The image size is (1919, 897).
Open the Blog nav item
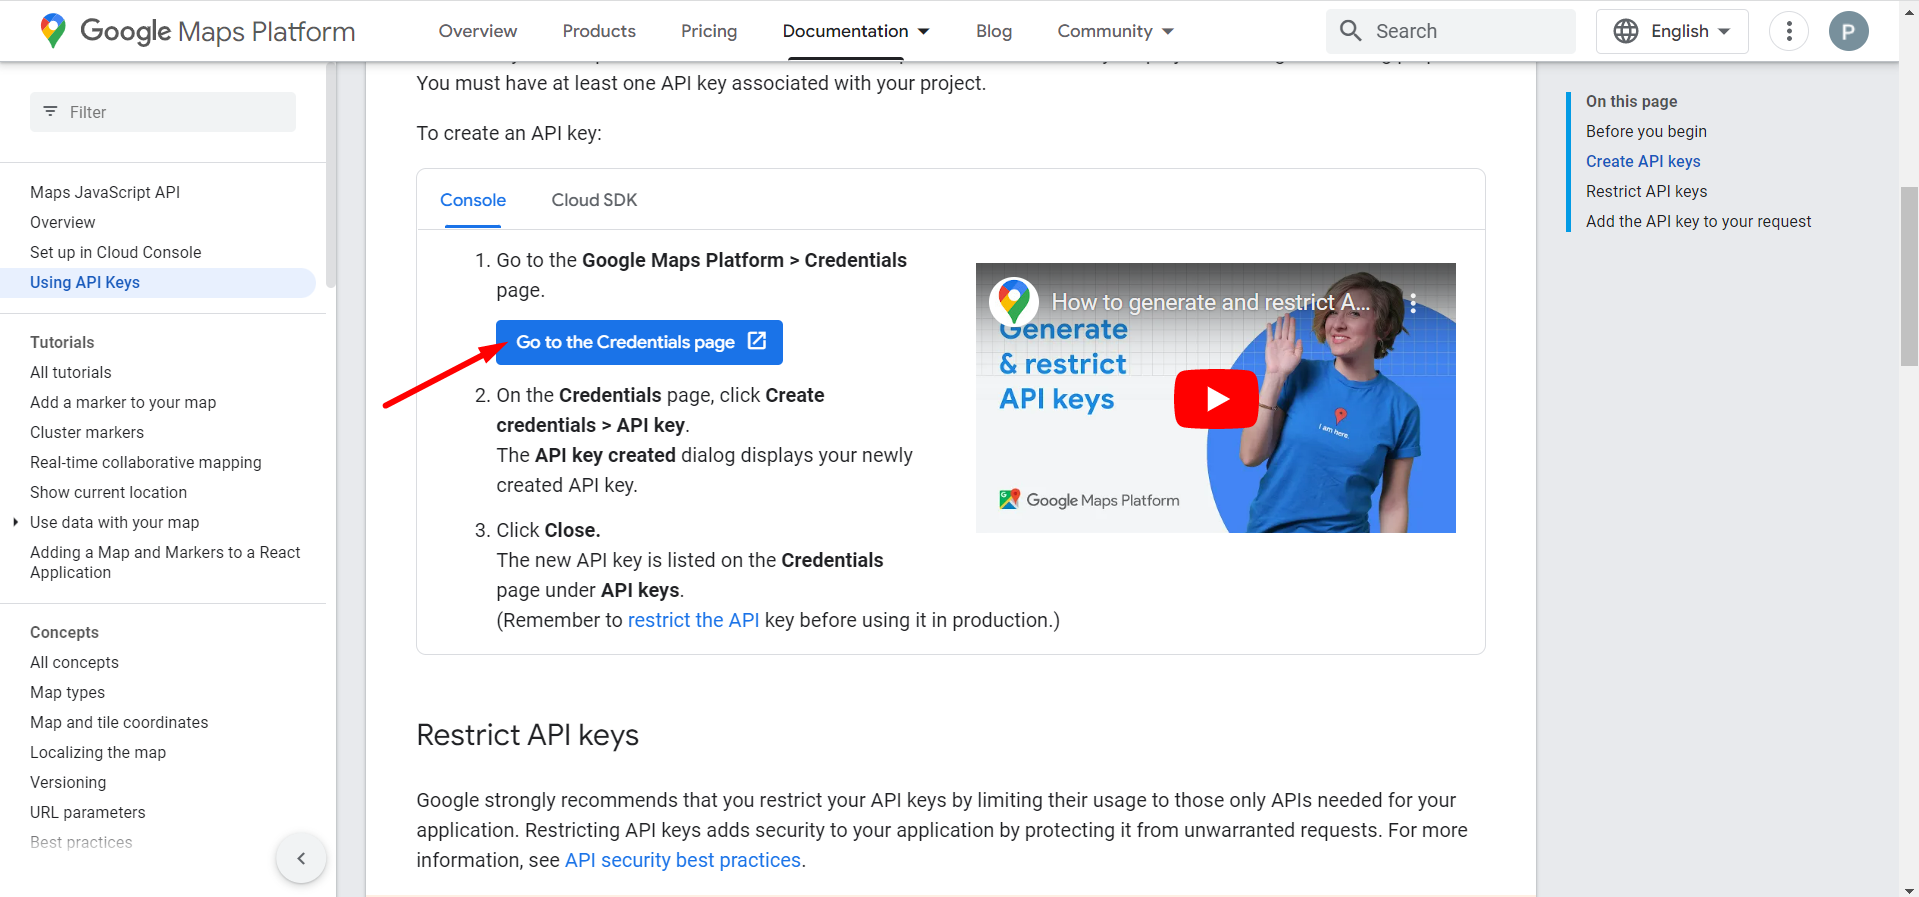click(x=994, y=31)
